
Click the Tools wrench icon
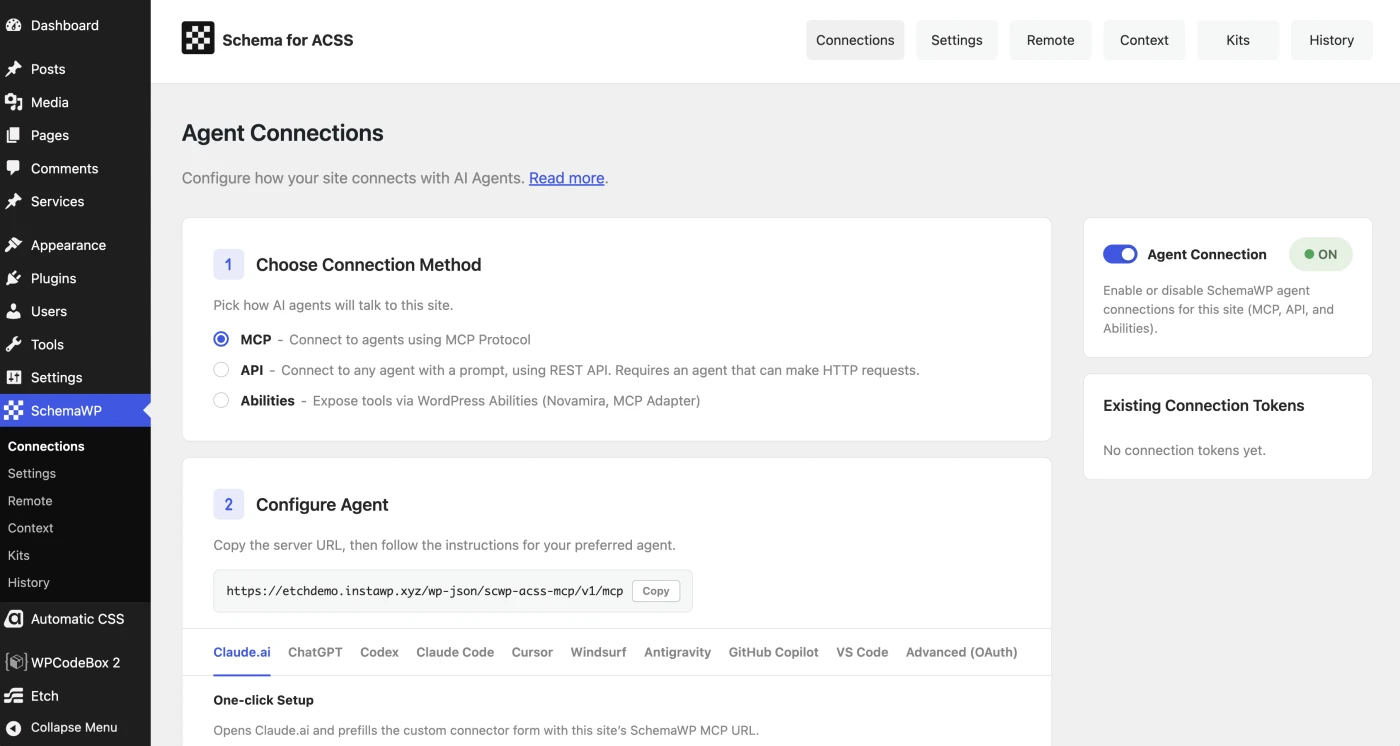pyautogui.click(x=14, y=344)
